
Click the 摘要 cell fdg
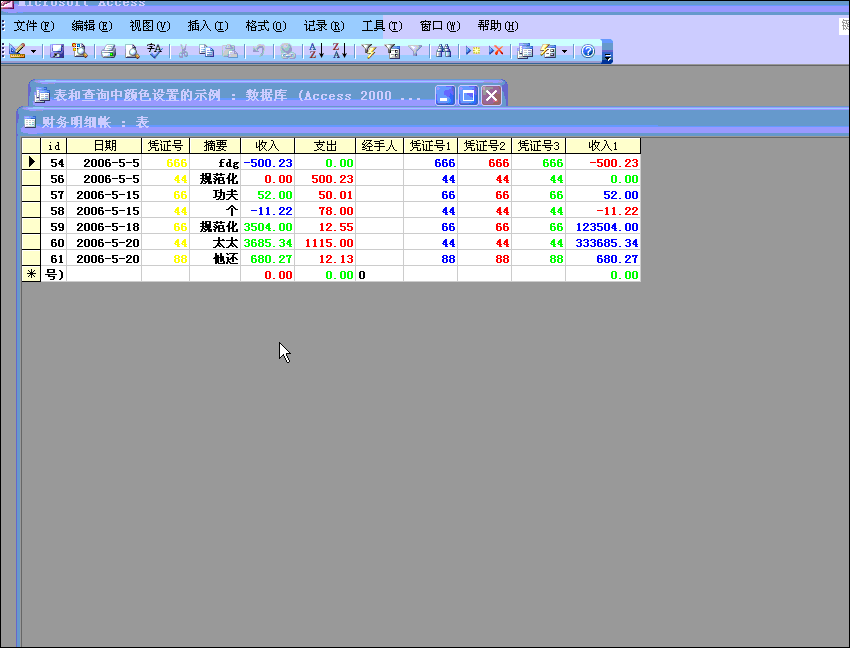[x=215, y=163]
